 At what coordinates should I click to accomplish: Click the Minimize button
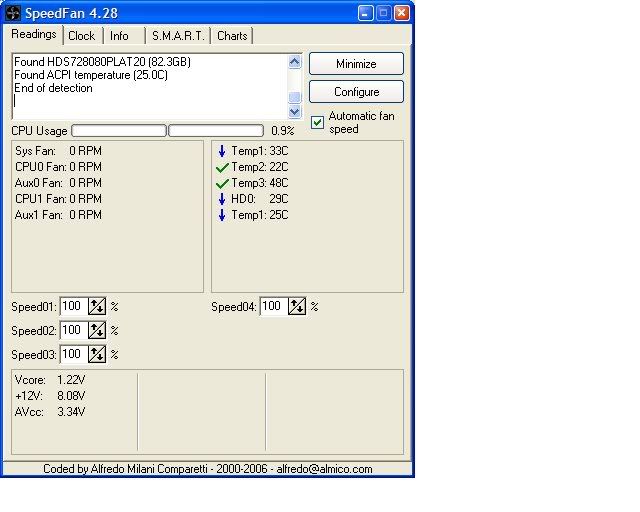tap(356, 64)
